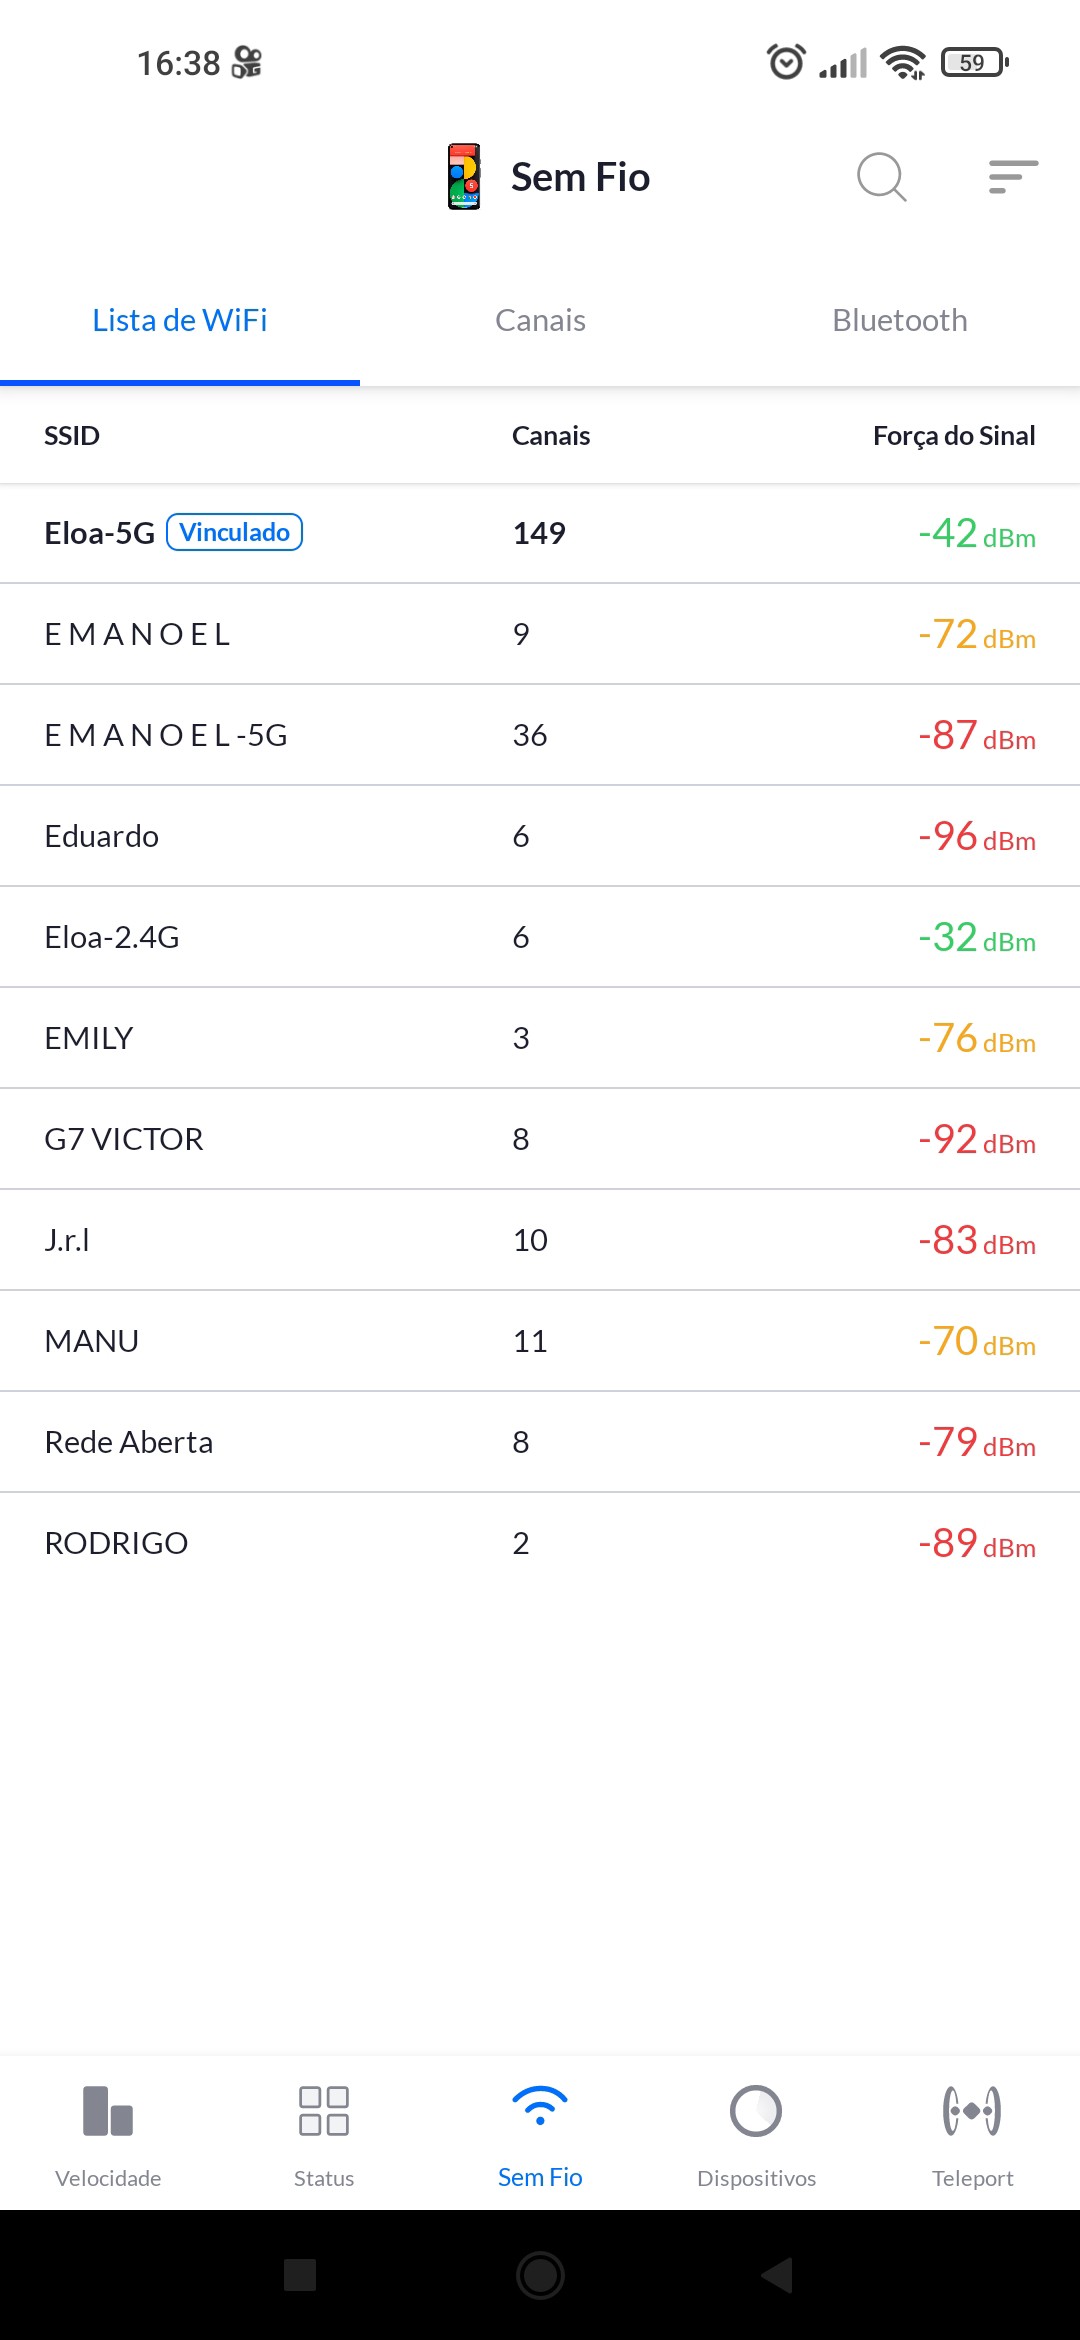Tap the SSID column header

pyautogui.click(x=72, y=436)
